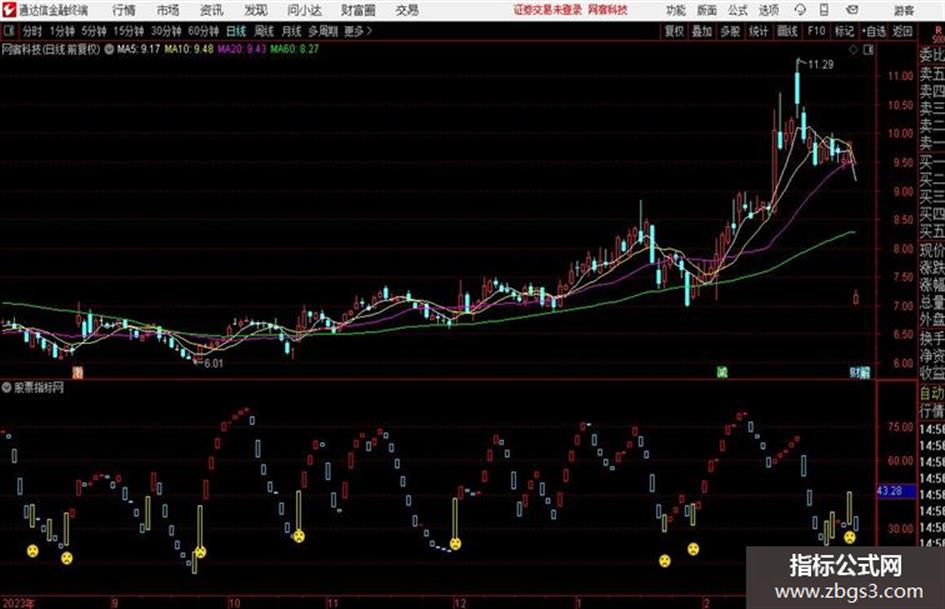Switch to 分时 intraday chart

[32, 31]
